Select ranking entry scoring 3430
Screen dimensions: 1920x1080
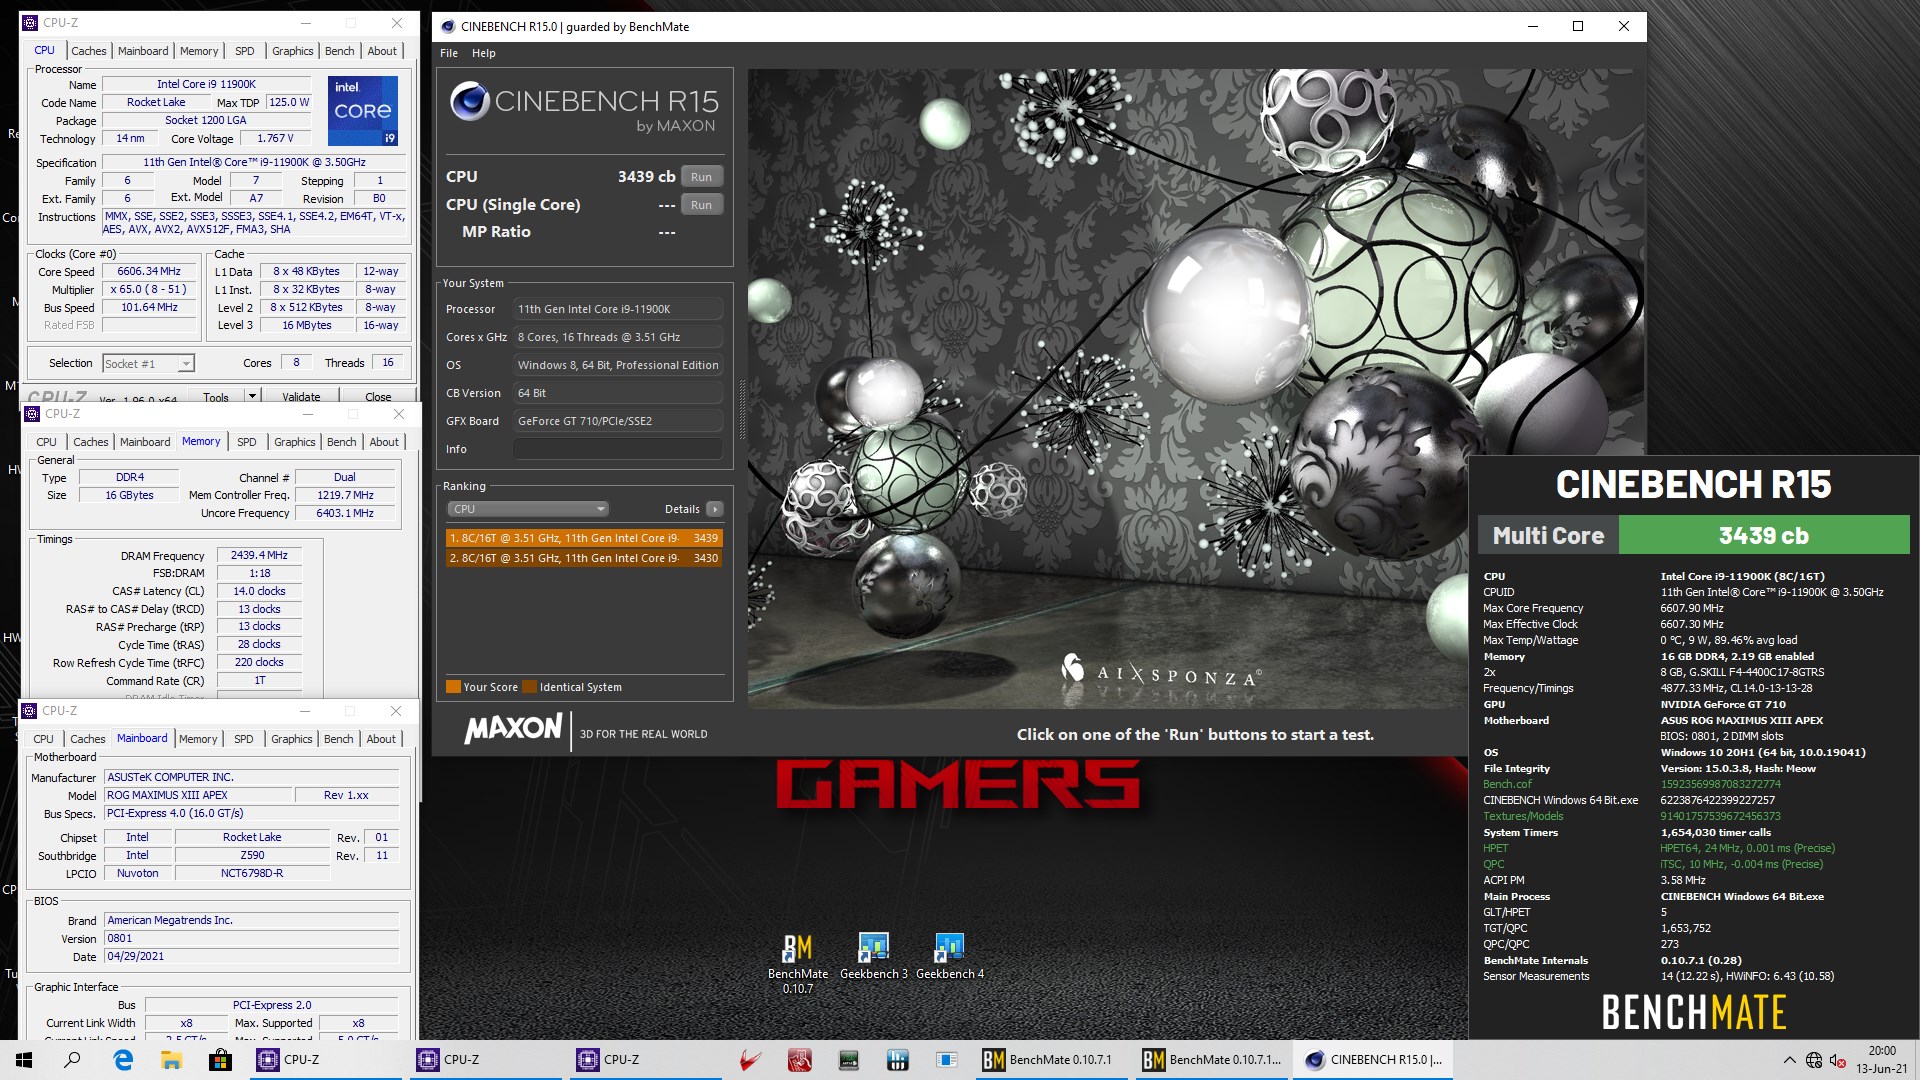tap(584, 558)
